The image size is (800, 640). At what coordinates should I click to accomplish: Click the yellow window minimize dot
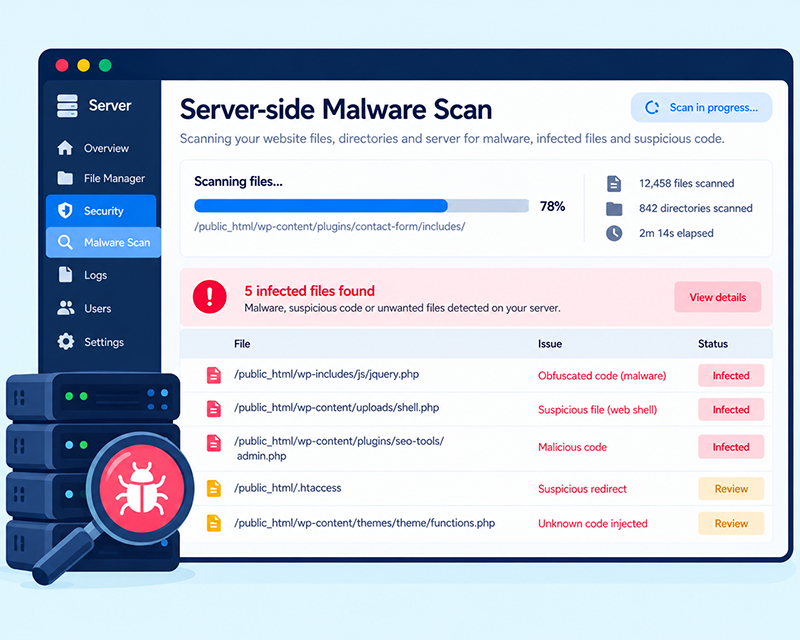(x=83, y=65)
